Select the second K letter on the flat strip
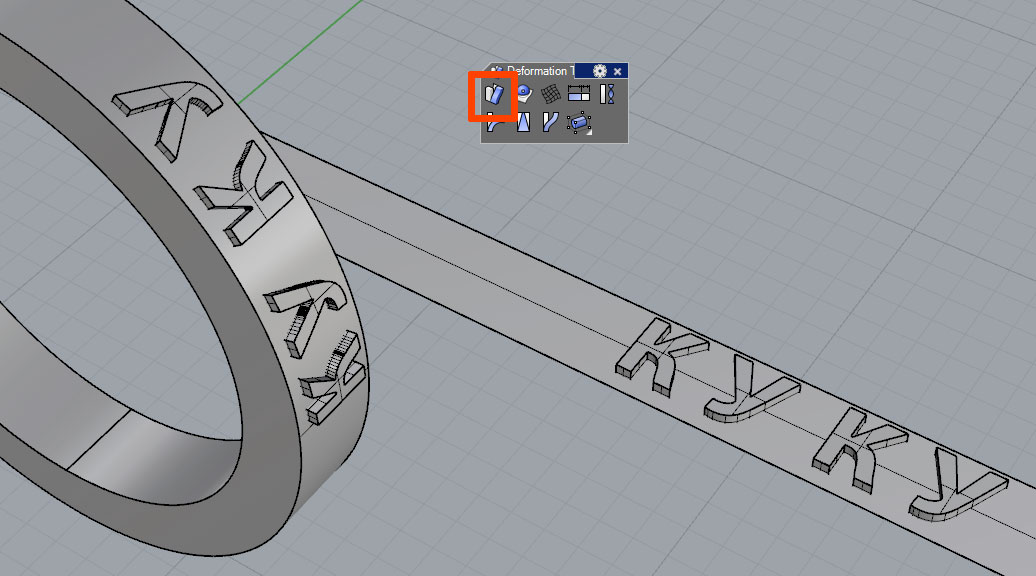This screenshot has height=576, width=1036. click(848, 440)
